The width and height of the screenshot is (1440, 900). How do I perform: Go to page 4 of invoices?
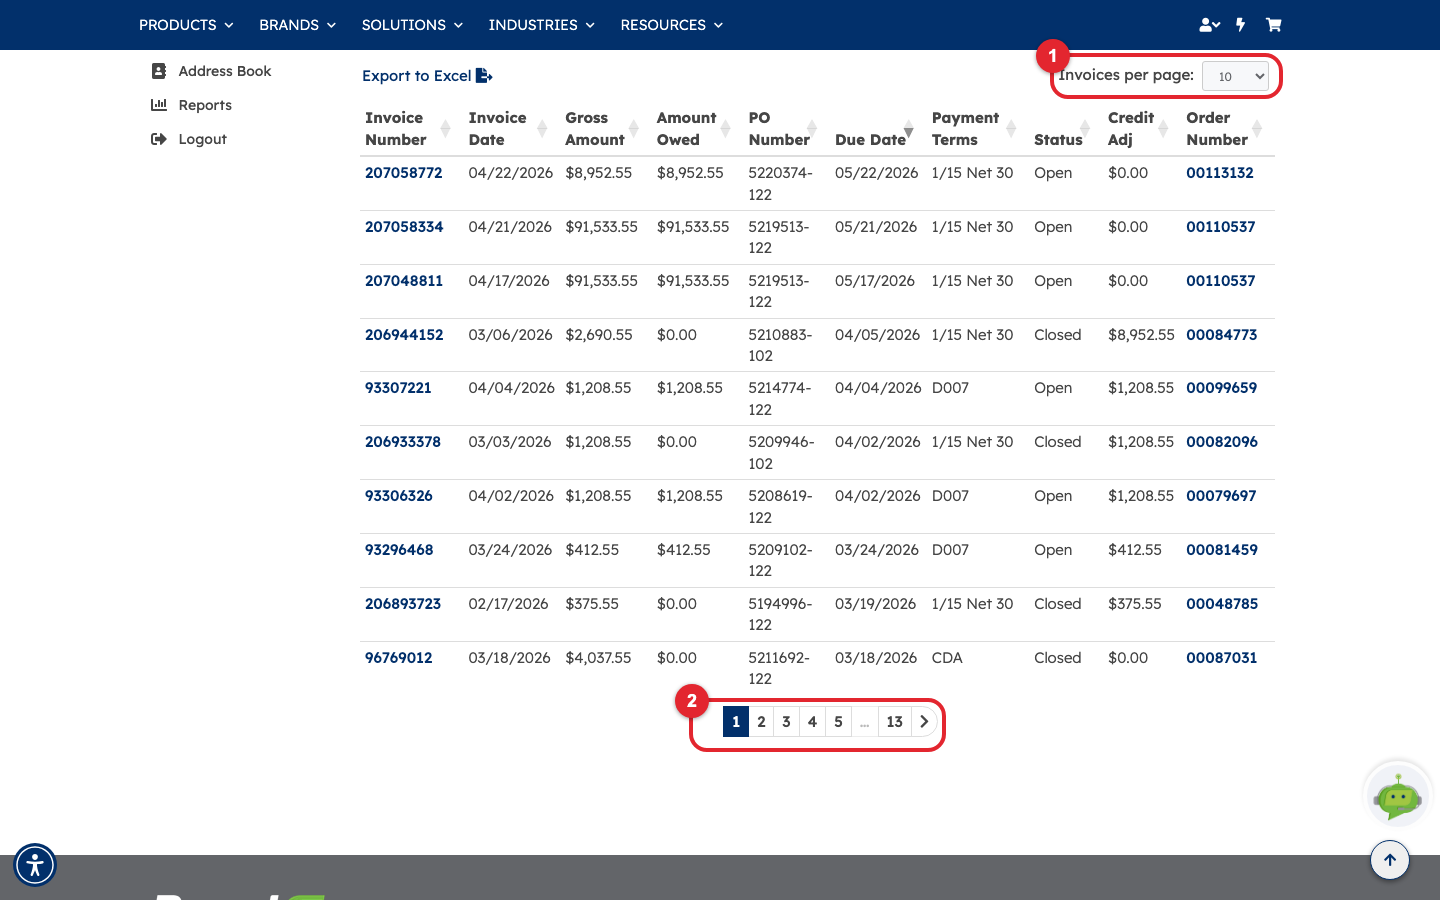click(813, 722)
